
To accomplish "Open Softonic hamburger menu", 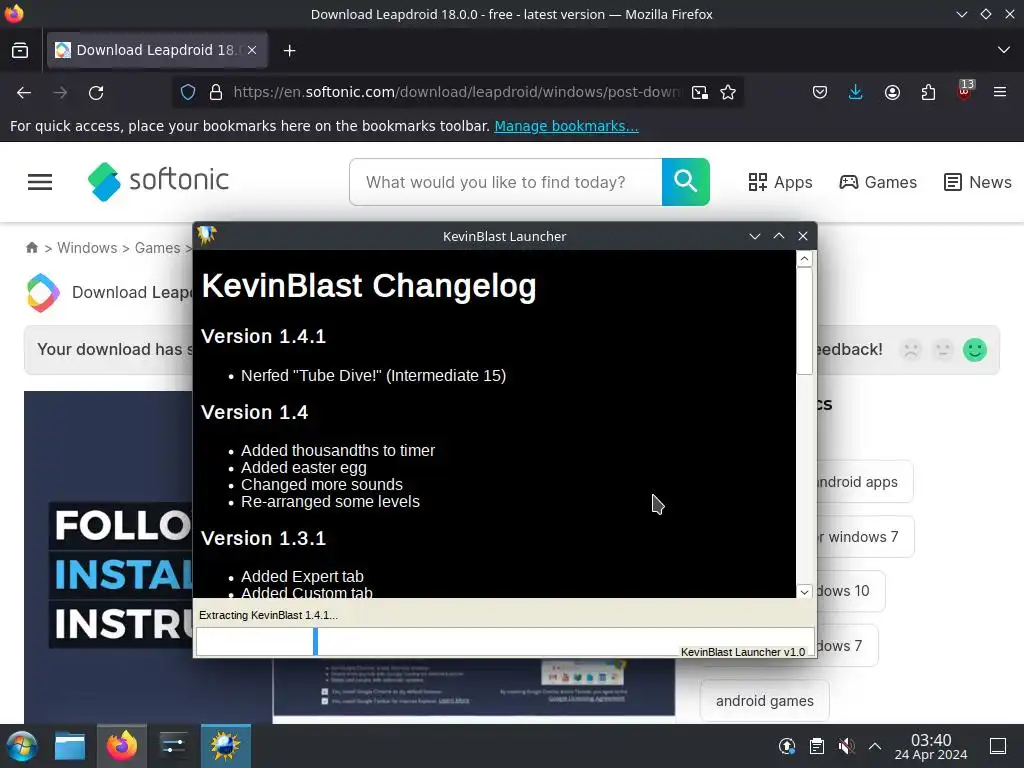I will (x=40, y=182).
